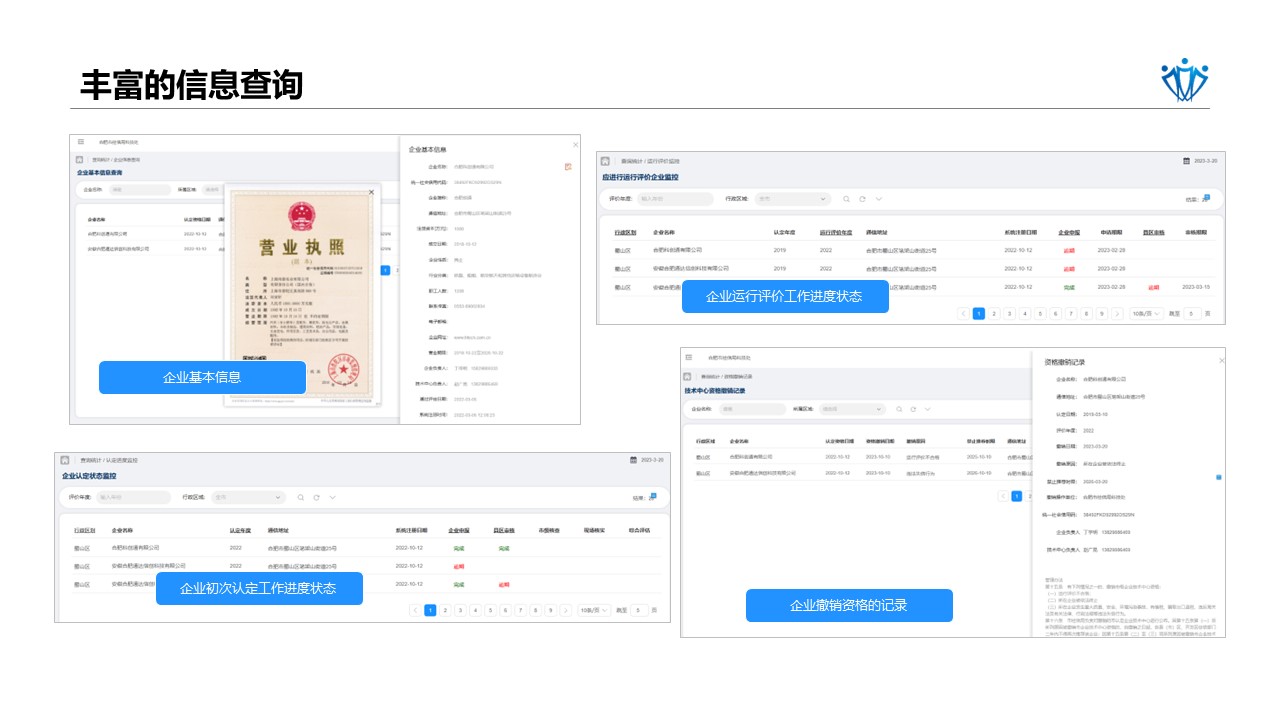Click 企业名称 search field in 企业基本信息查询 window

(139, 188)
